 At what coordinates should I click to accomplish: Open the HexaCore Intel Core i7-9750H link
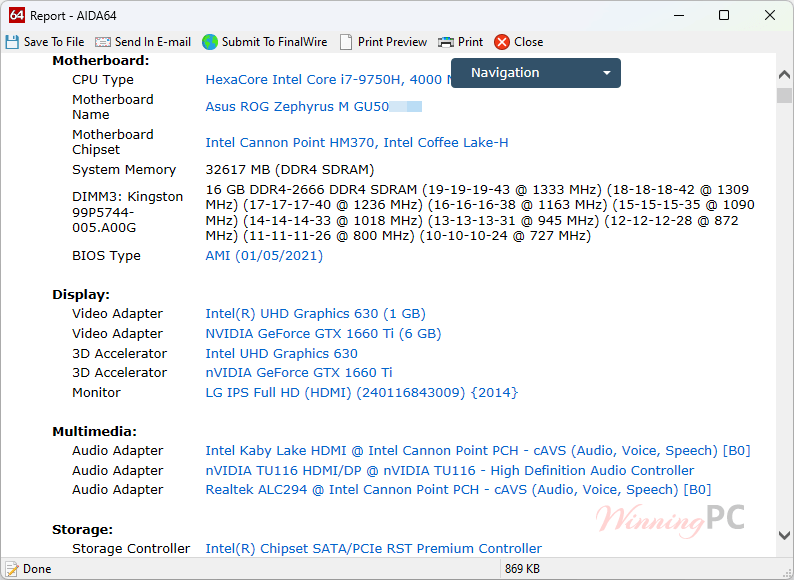pos(328,80)
